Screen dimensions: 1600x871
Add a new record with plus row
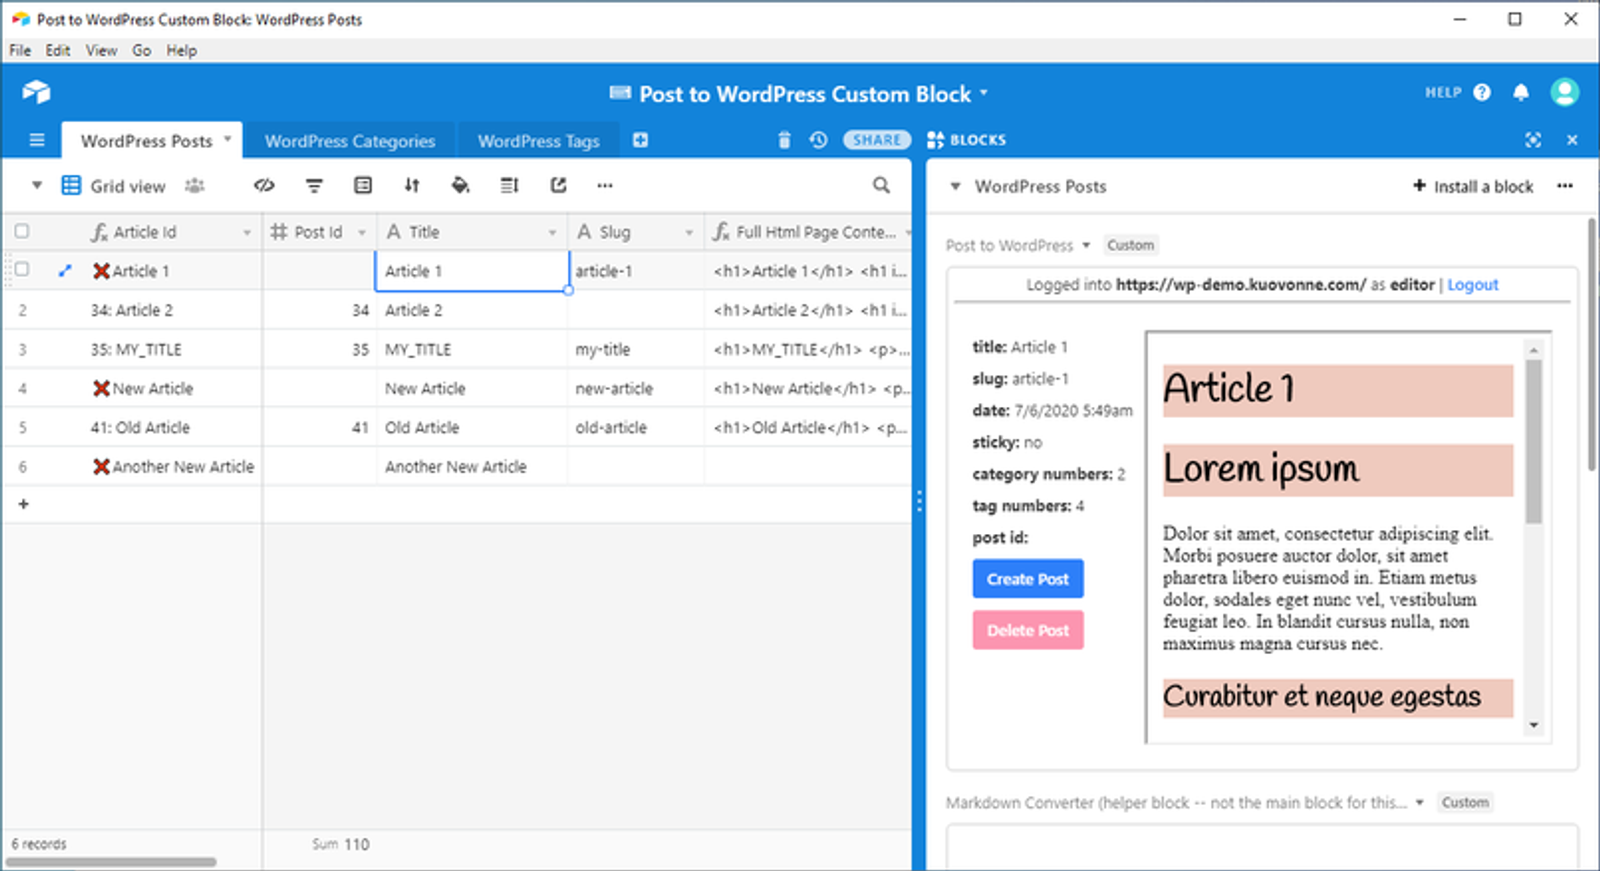coord(23,504)
